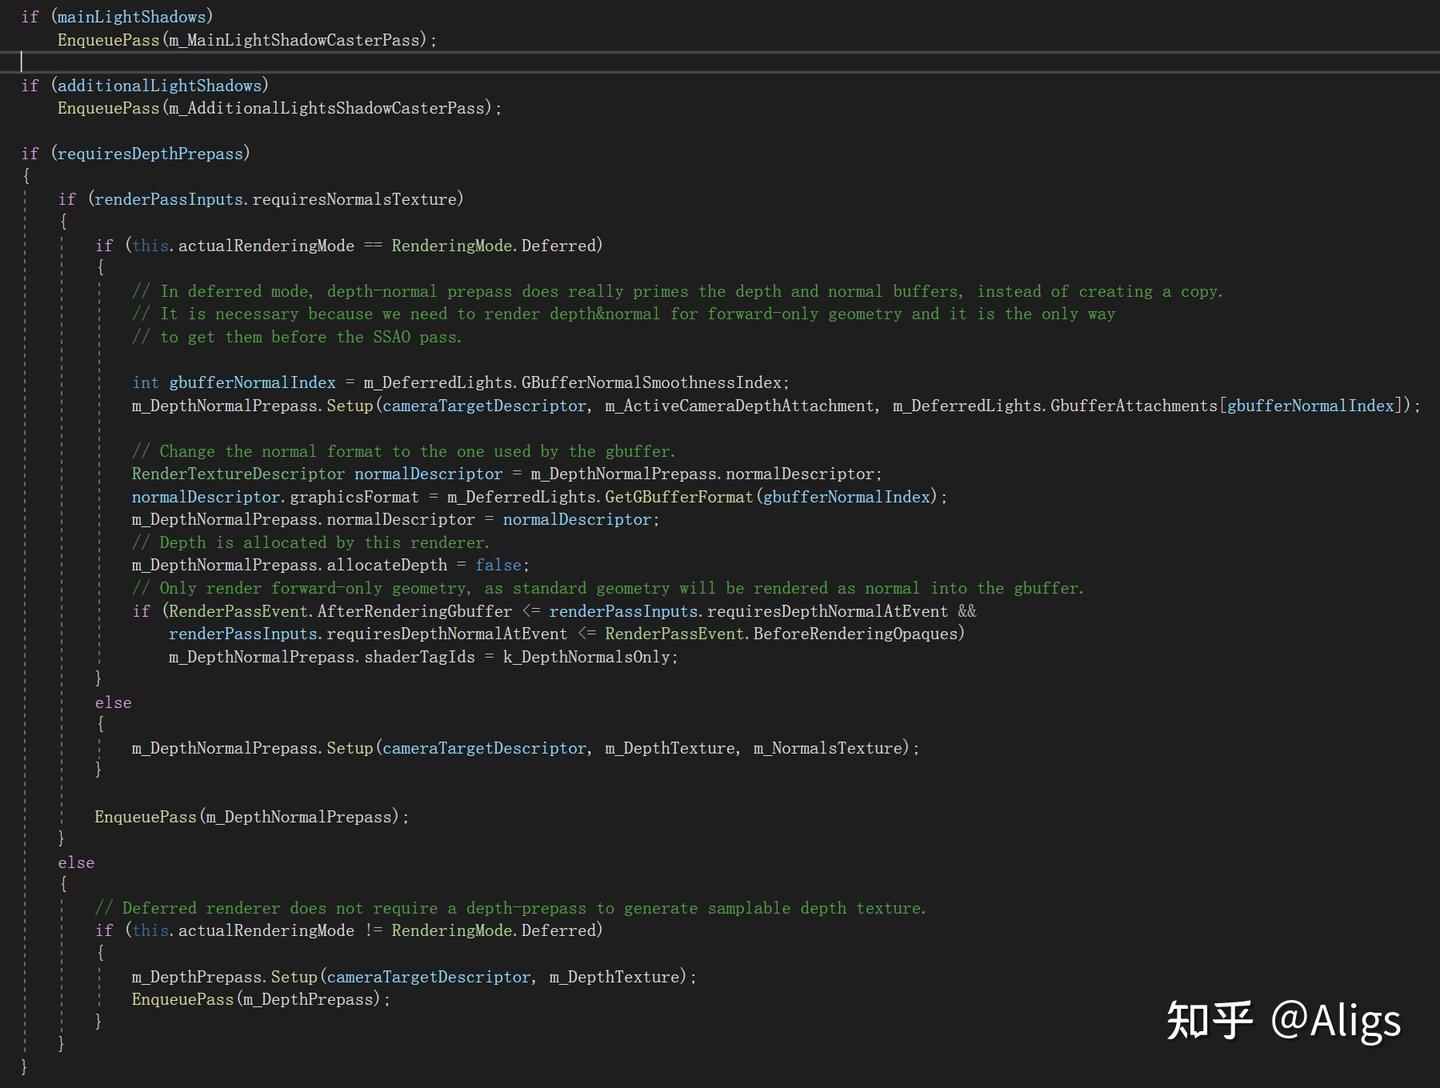This screenshot has height=1088, width=1440.
Task: Click the requiresDepthPrepass condition
Action: coord(151,153)
